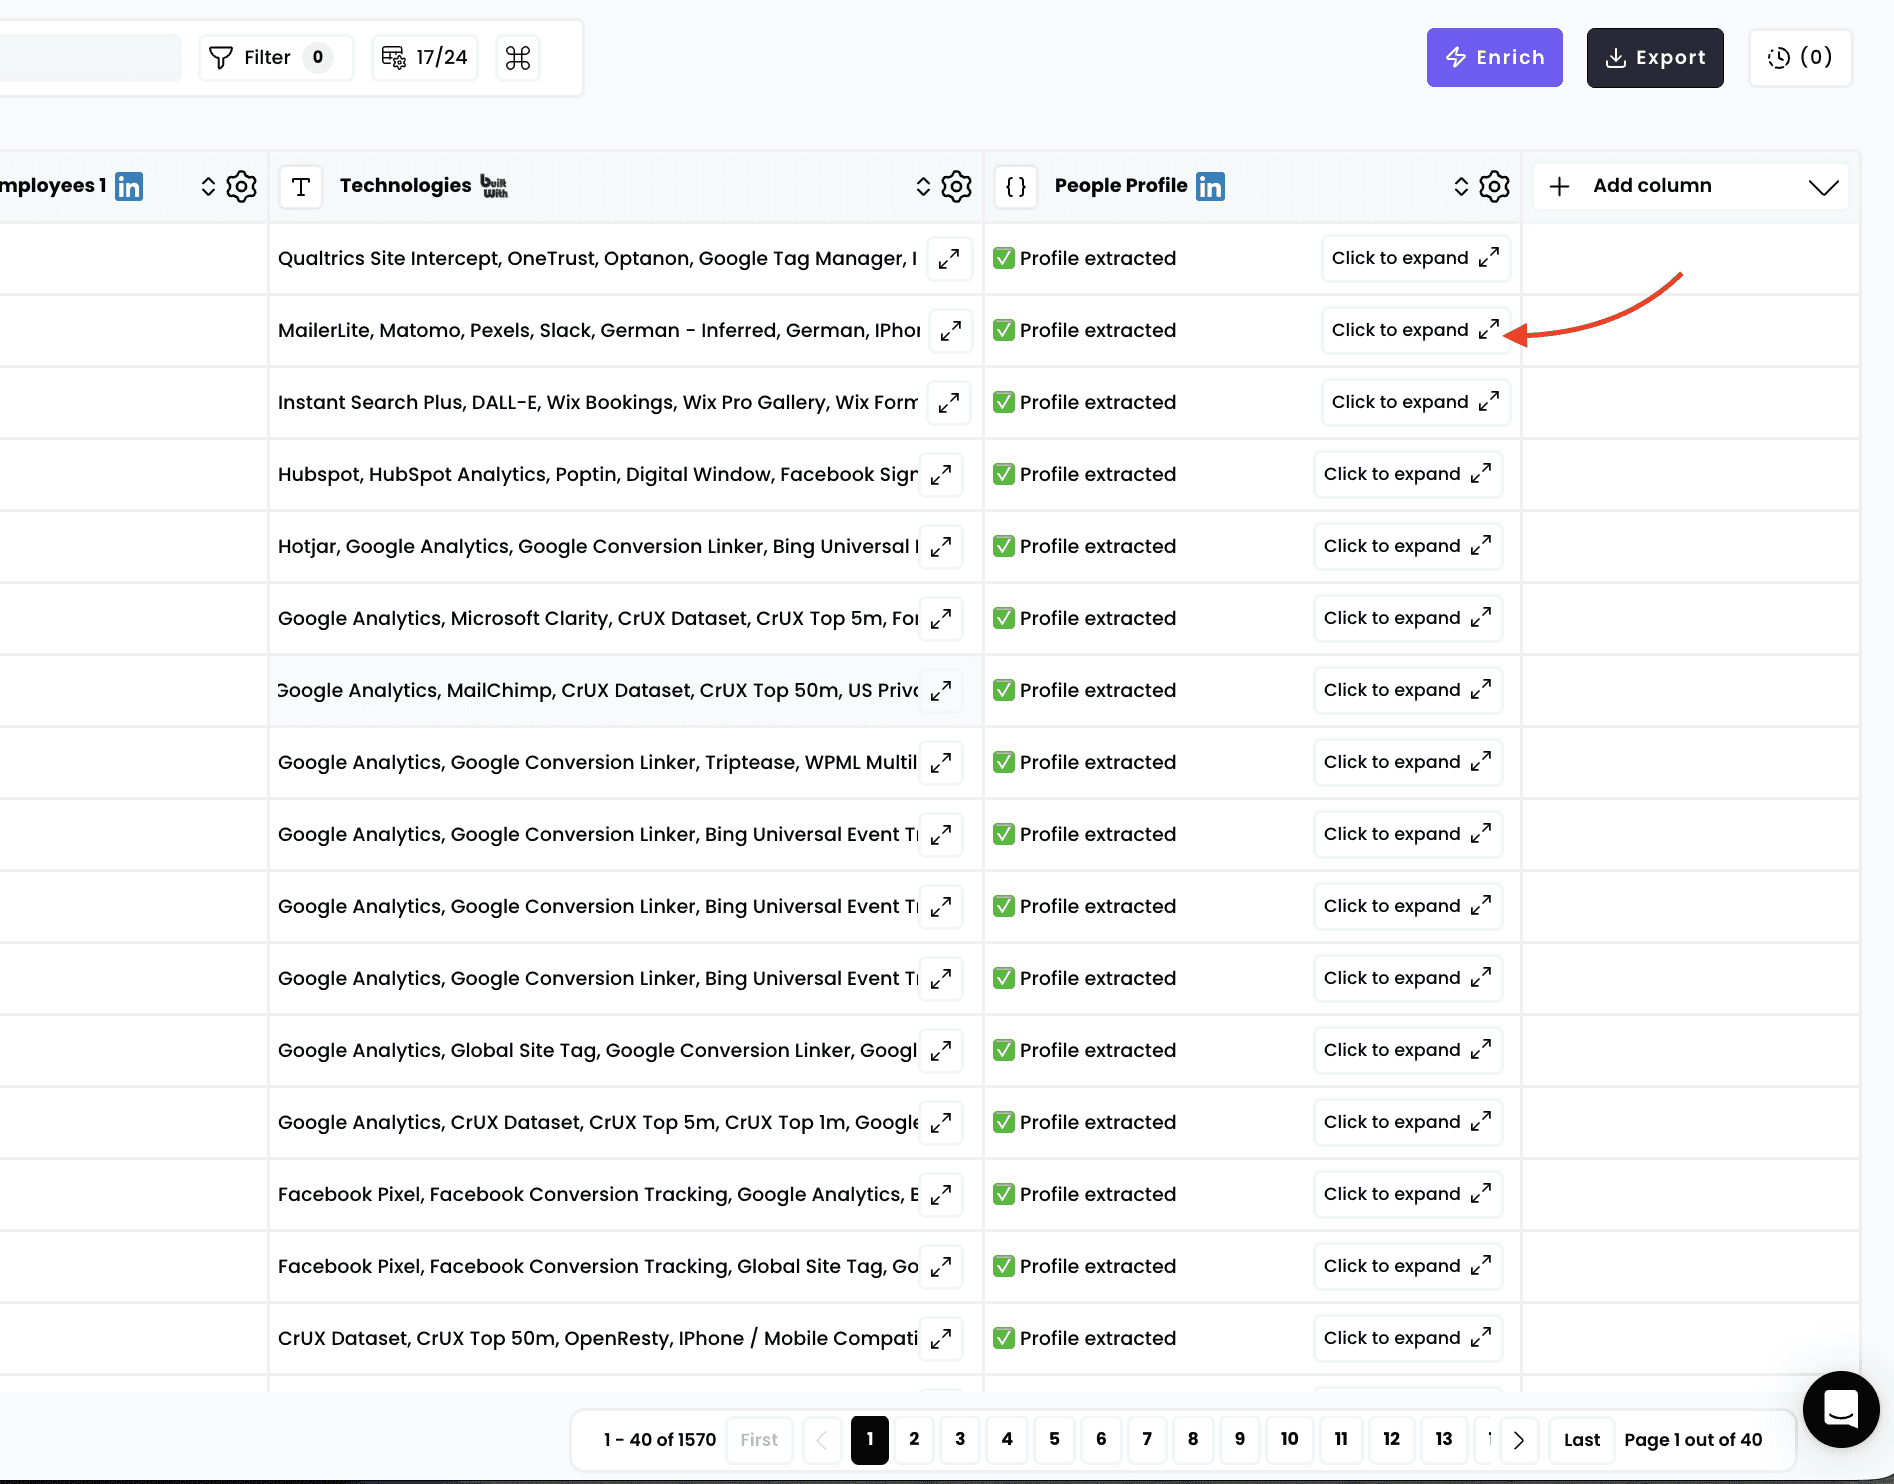Screen dimensions: 1894x1484
Task: Go to page 8
Action: coord(1193,1439)
